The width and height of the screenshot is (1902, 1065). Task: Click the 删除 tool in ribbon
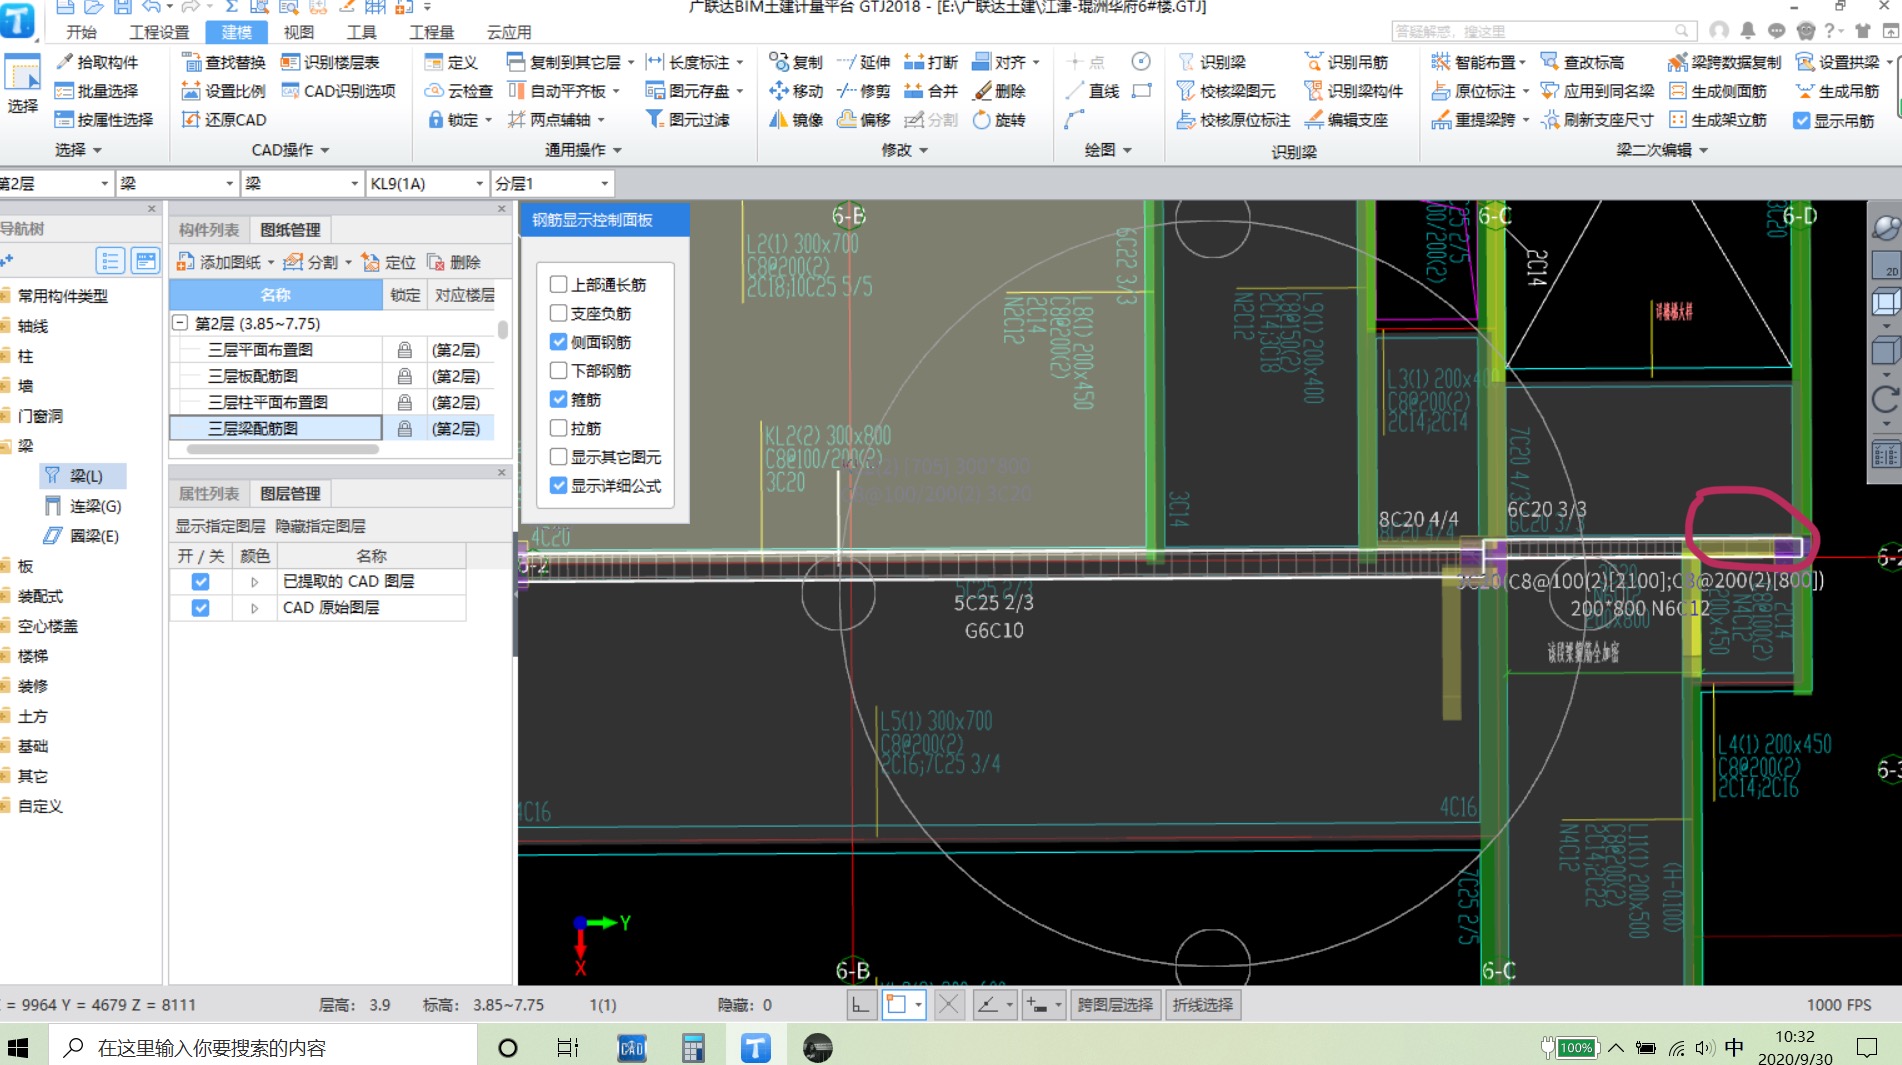[x=999, y=91]
